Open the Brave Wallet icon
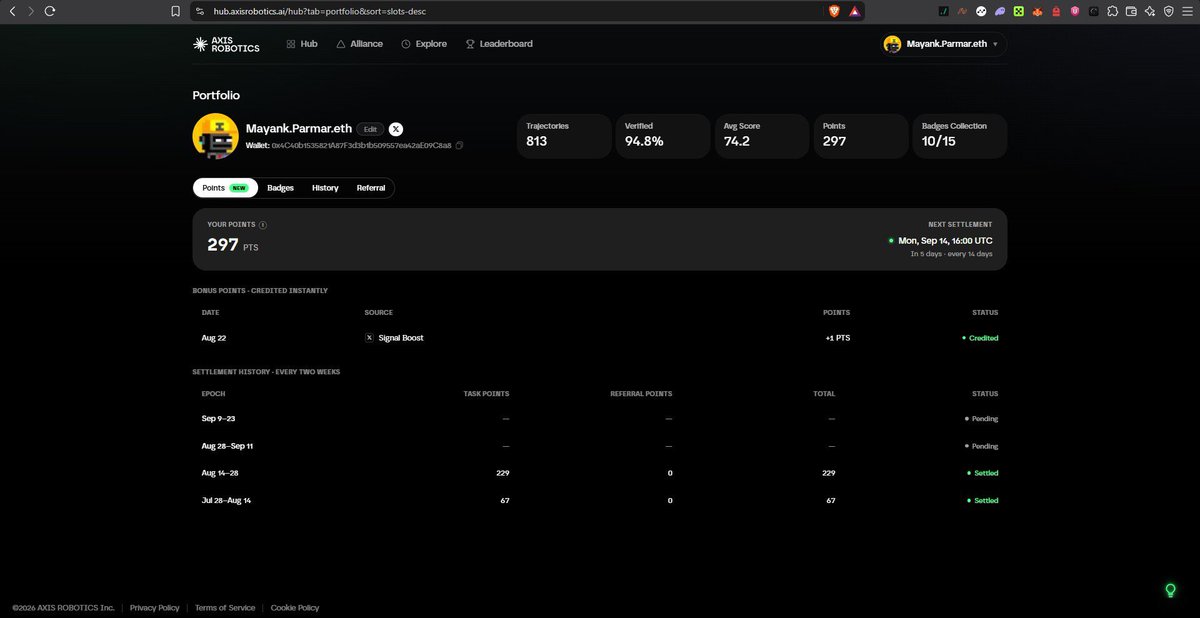Viewport: 1200px width, 618px height. [x=1131, y=11]
